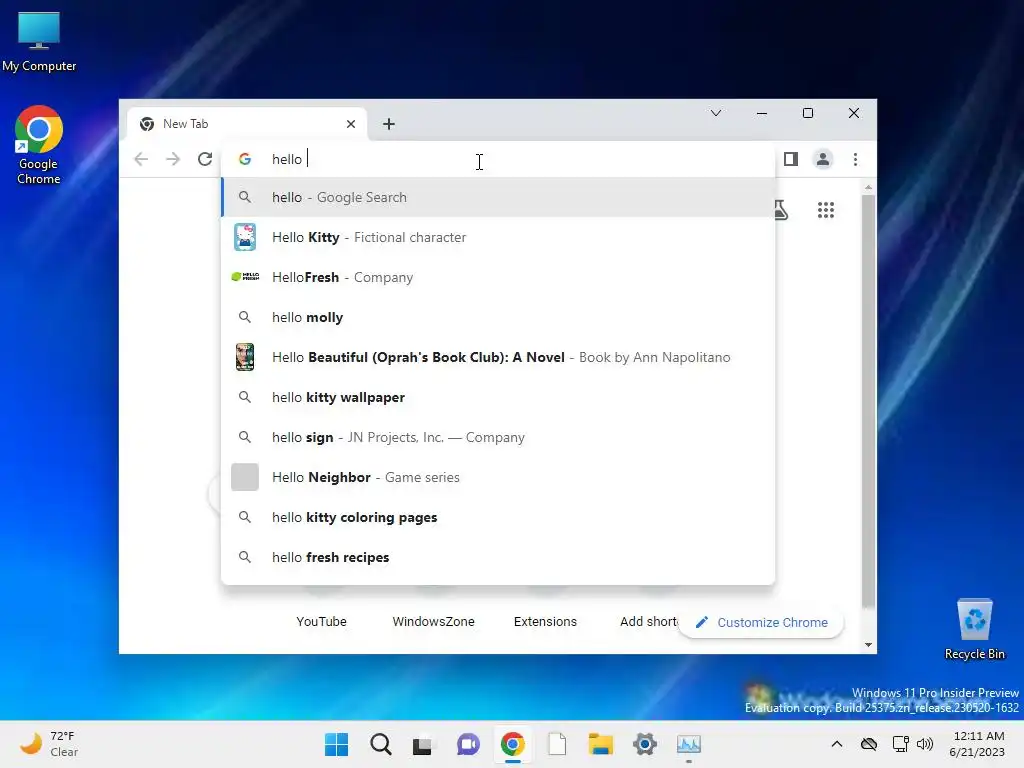1024x768 pixels.
Task: Open the Google apps grid
Action: point(826,210)
